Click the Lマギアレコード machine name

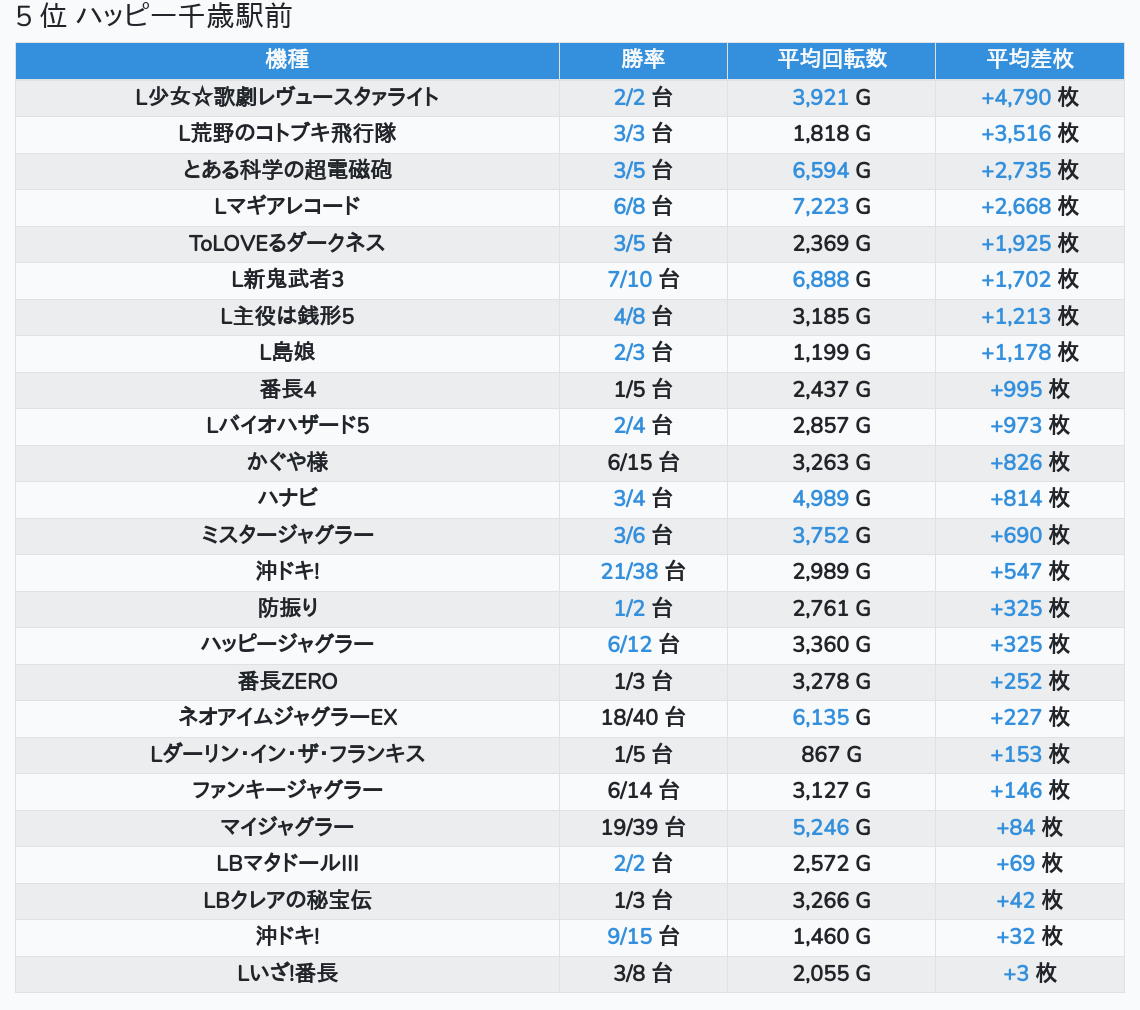click(287, 206)
